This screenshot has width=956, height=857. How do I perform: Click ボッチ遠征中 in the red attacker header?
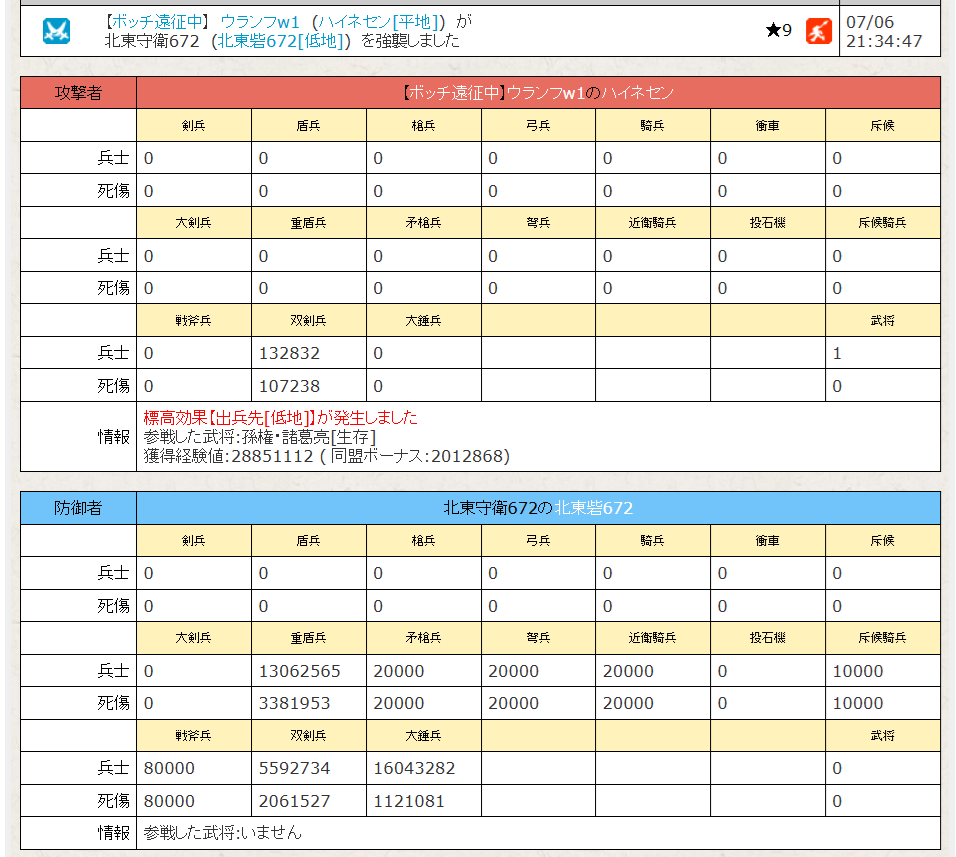click(x=454, y=93)
